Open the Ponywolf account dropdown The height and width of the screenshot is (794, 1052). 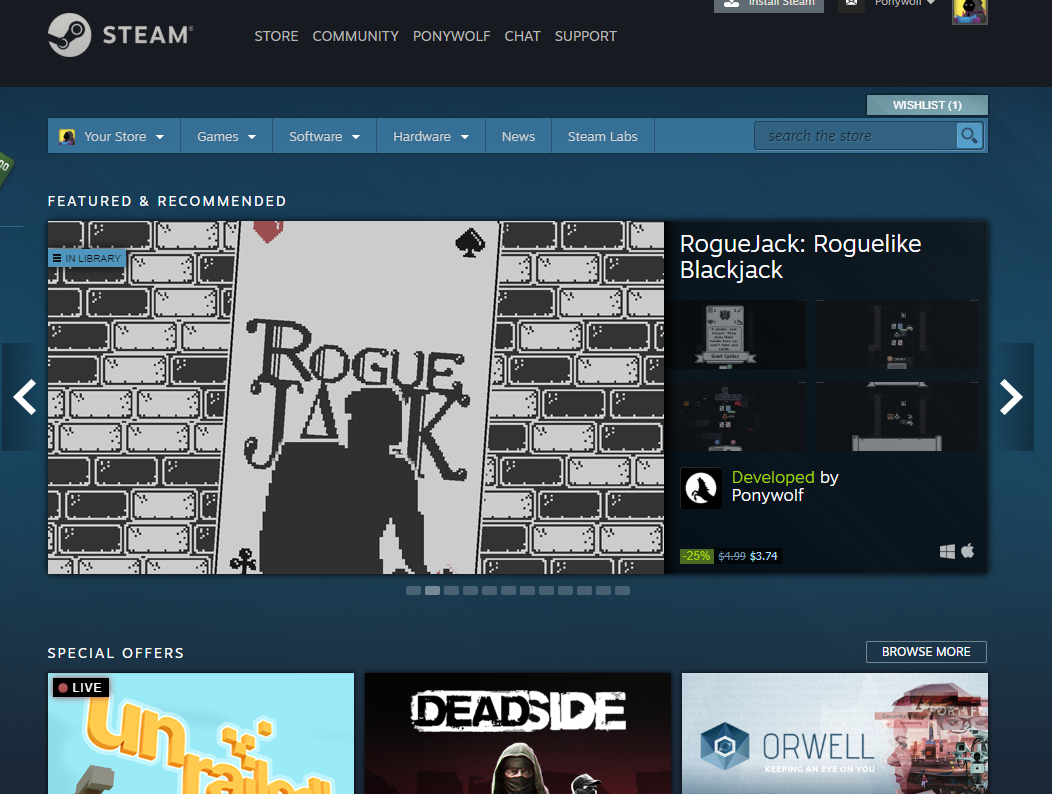pyautogui.click(x=904, y=4)
